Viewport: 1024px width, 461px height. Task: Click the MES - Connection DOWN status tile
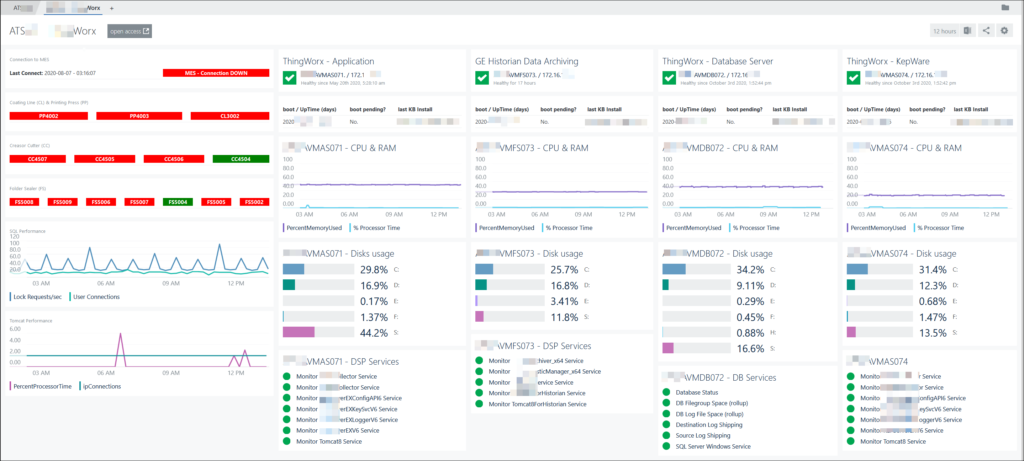click(216, 73)
